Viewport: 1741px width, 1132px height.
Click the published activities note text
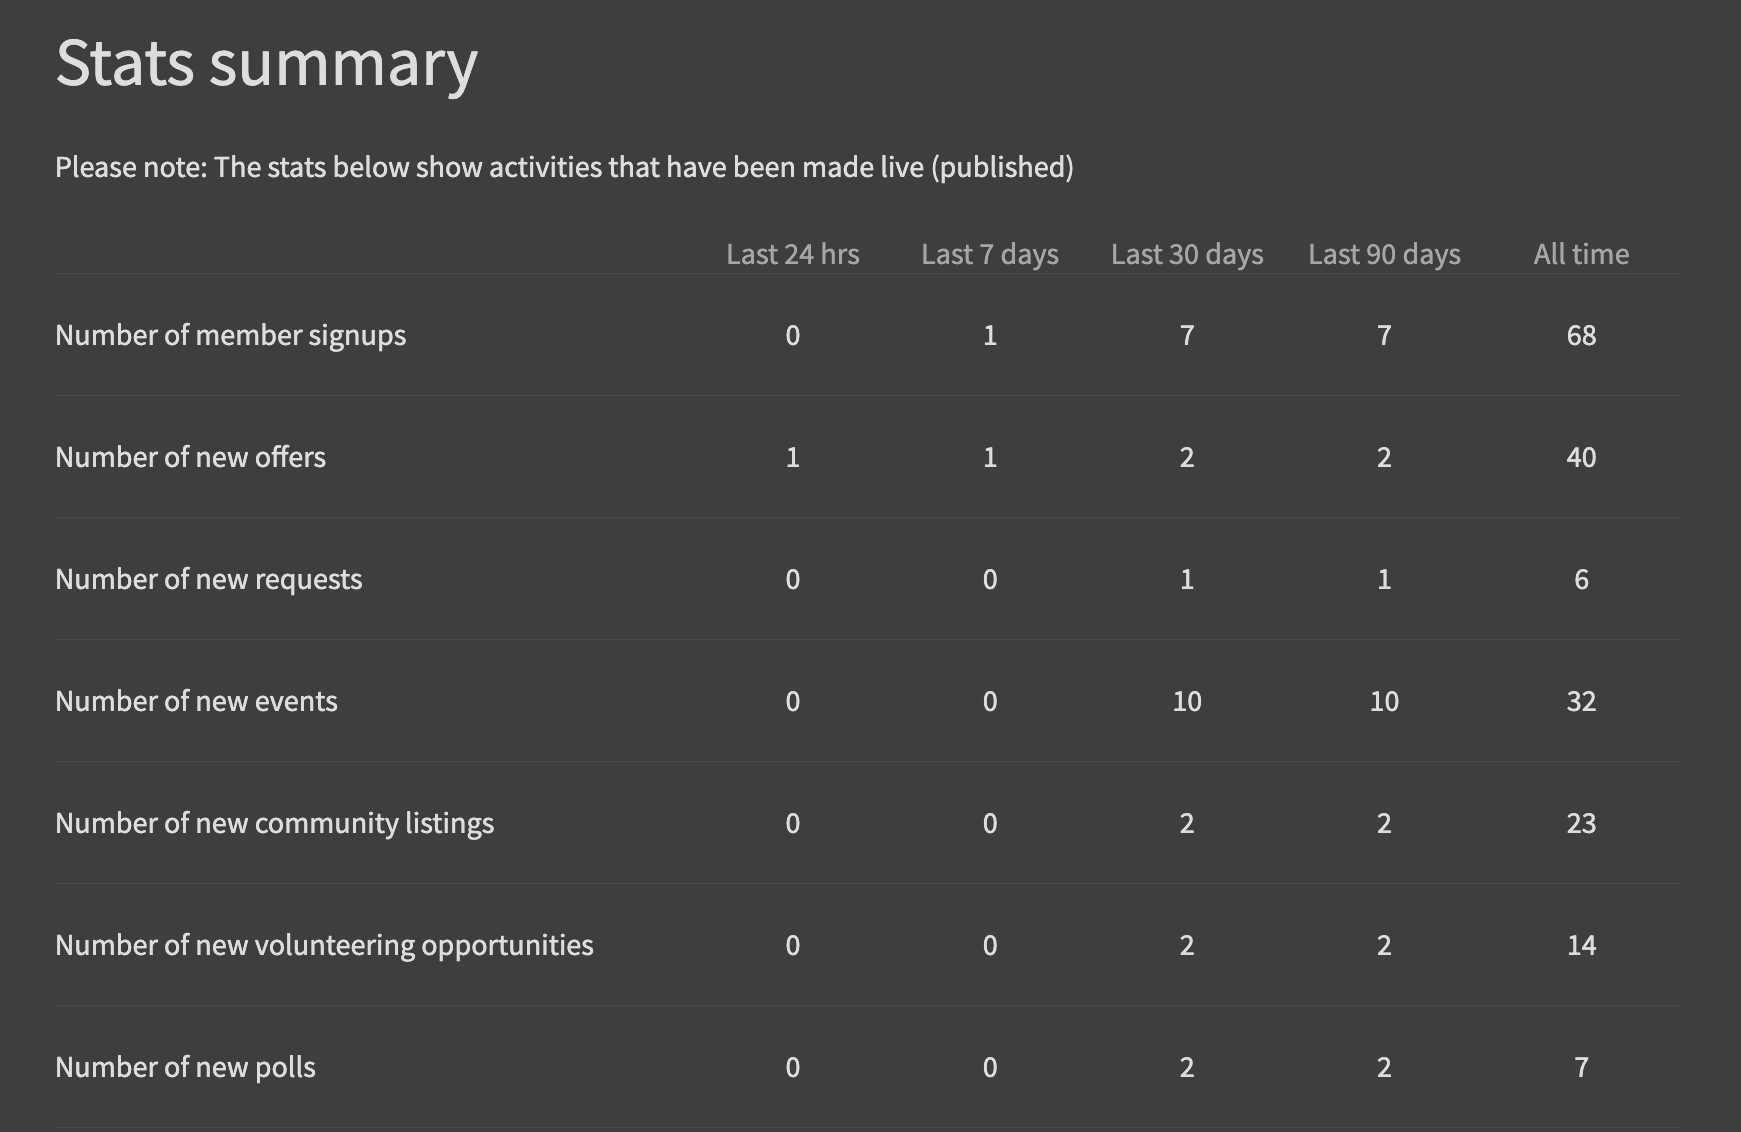click(564, 167)
